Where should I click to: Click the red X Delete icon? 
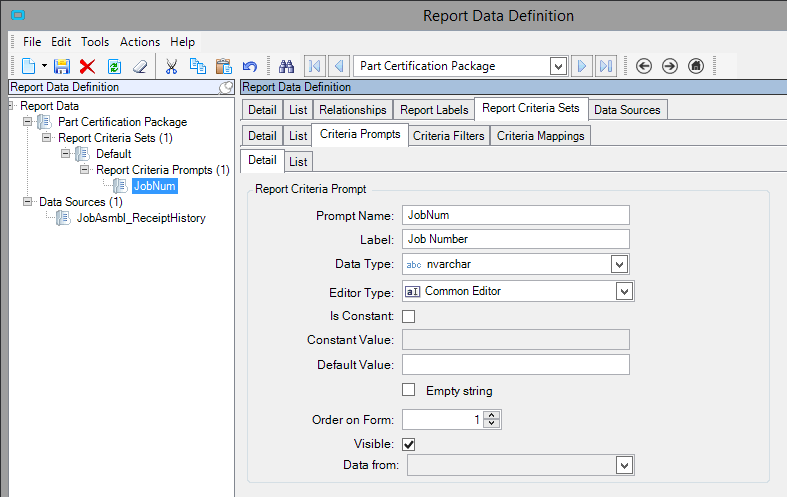(x=88, y=66)
